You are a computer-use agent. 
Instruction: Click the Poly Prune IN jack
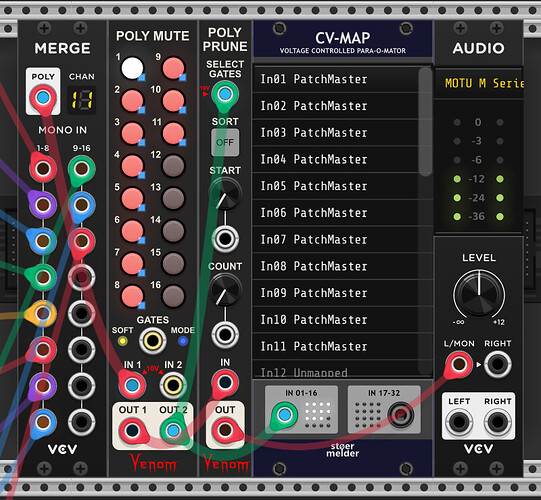coord(225,382)
